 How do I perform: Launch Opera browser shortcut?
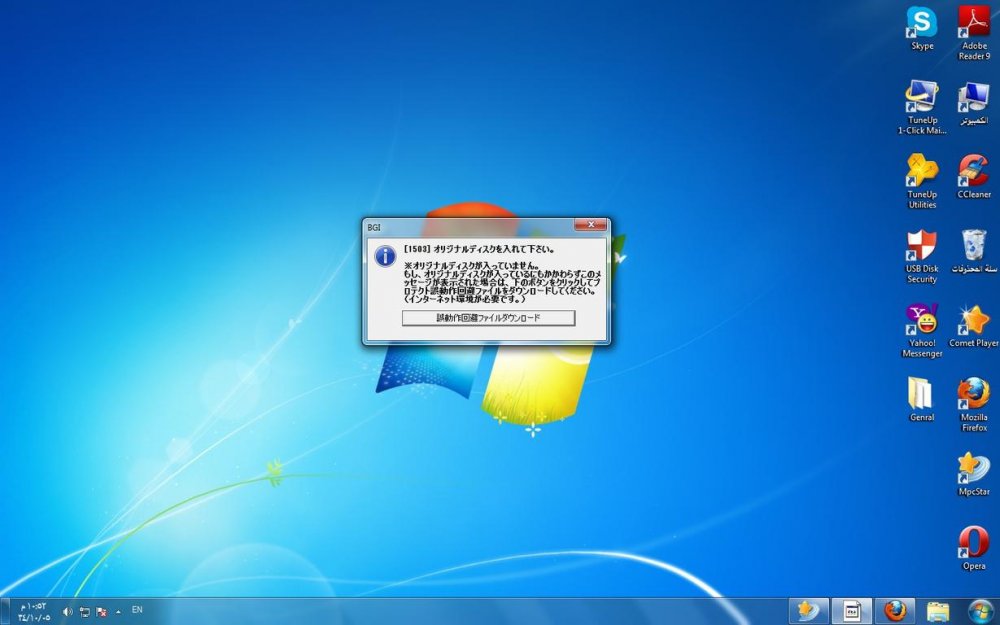[x=973, y=543]
